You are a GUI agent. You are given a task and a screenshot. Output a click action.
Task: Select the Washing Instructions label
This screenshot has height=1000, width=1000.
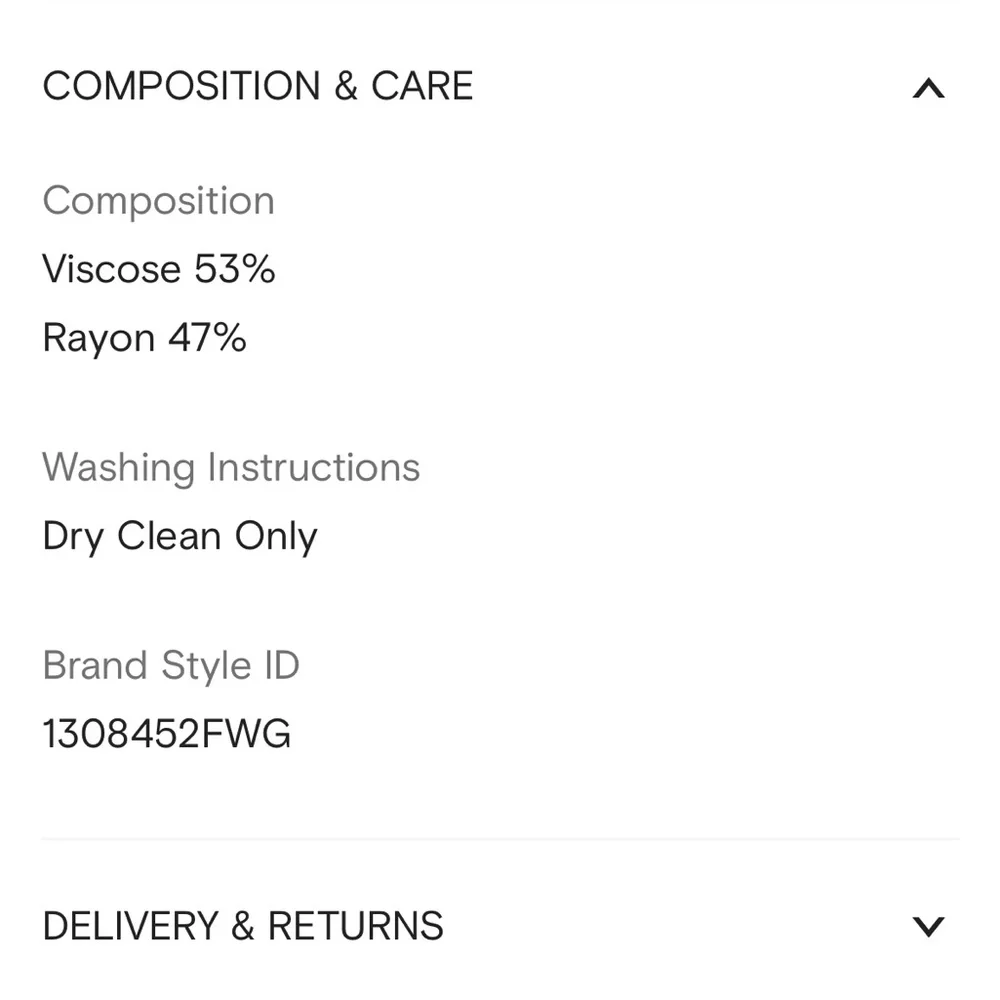coord(231,467)
